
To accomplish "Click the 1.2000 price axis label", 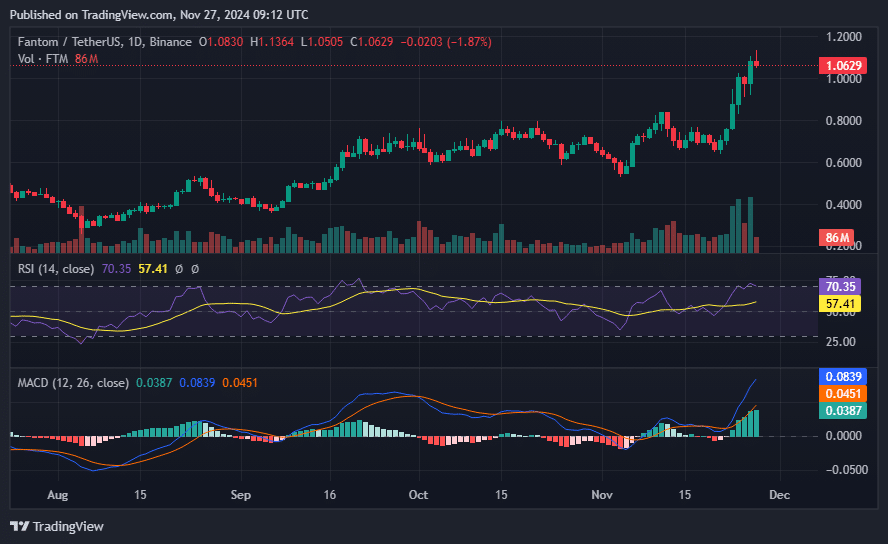I will point(844,37).
